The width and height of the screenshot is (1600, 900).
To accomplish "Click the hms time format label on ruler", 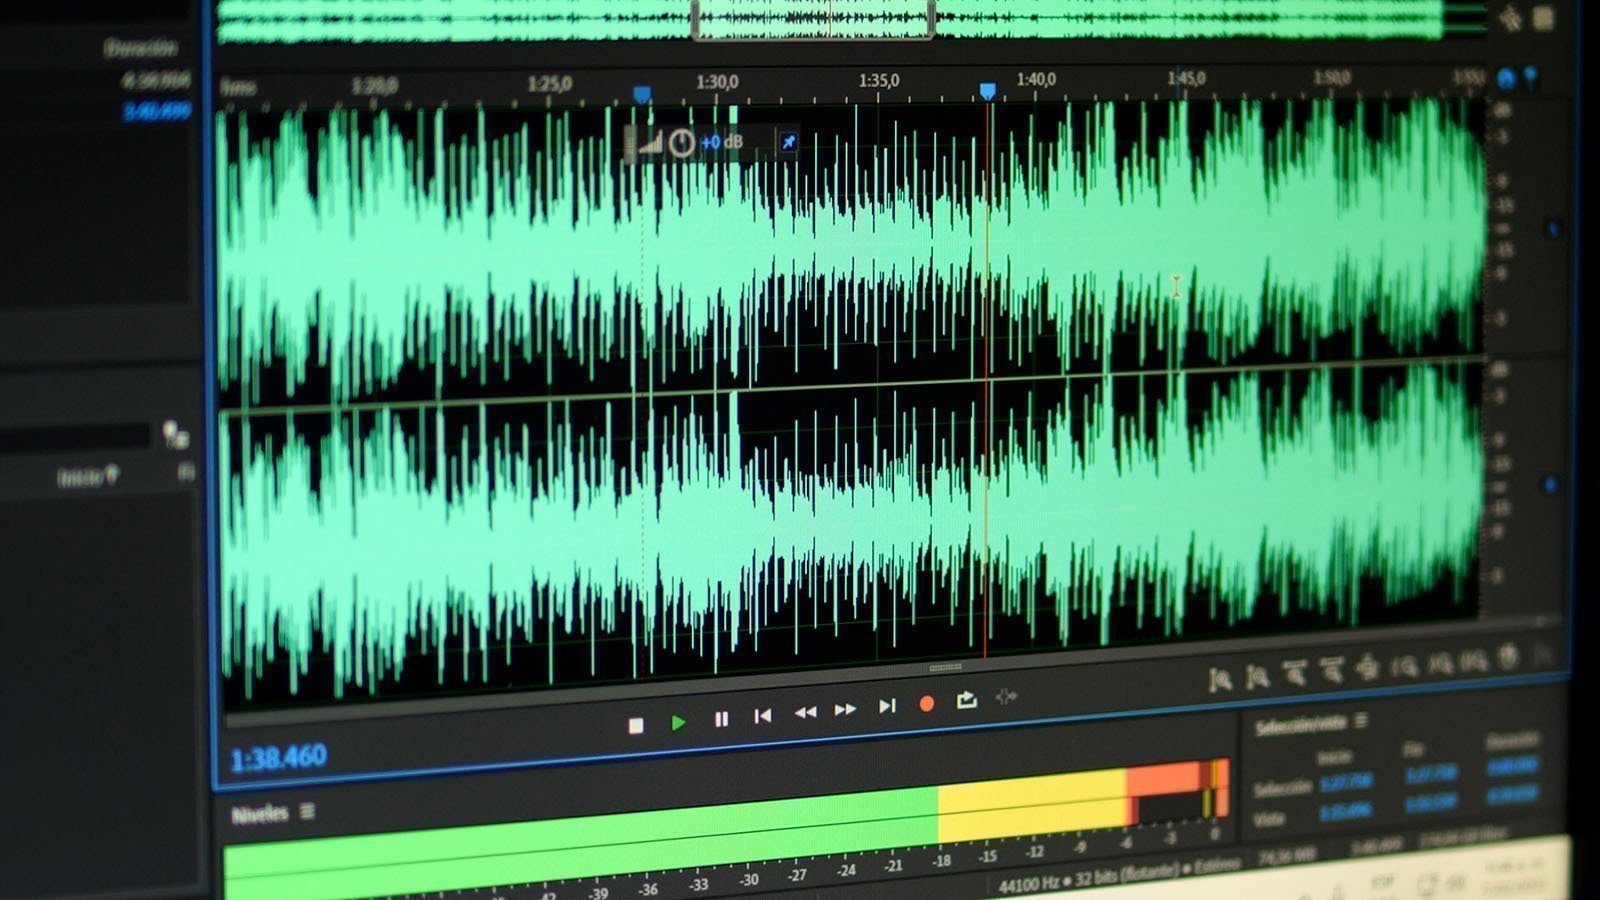I will pyautogui.click(x=238, y=88).
